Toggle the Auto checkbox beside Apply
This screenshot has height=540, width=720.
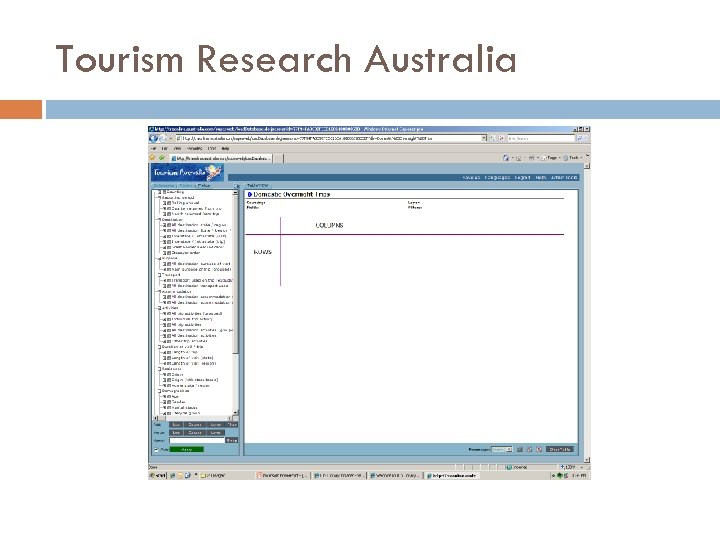156,450
